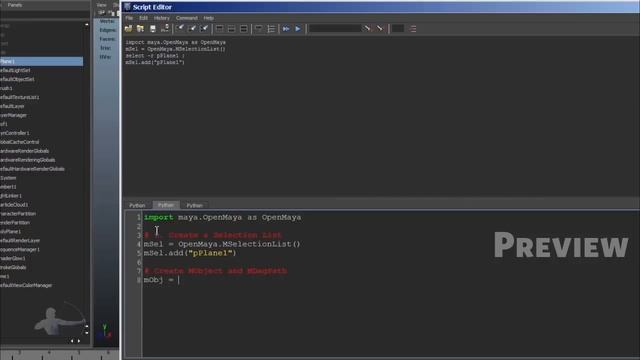Switch to the first Python tab
Viewport: 640px width, 360px height.
tap(137, 205)
